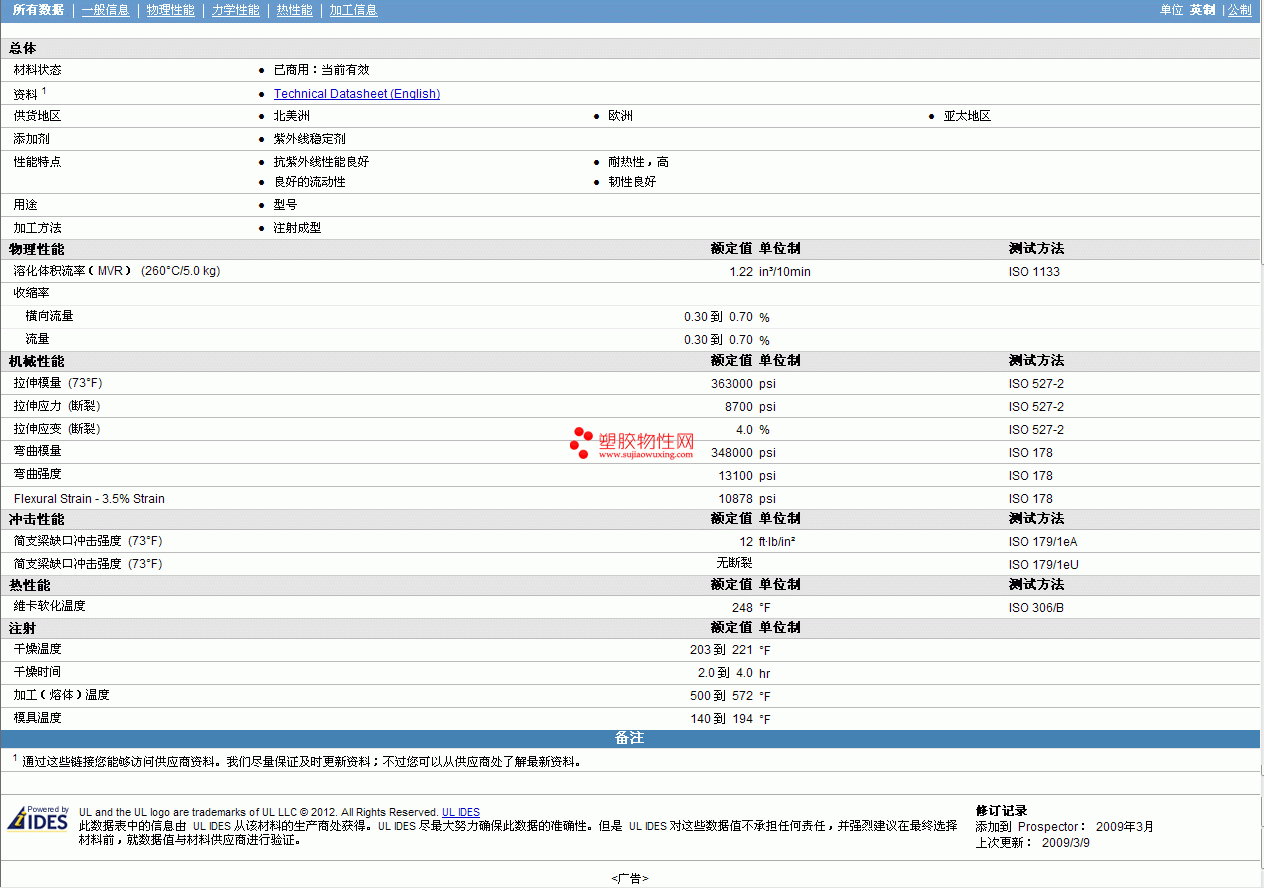Screen dimensions: 1264x888
Task: Click the <广告> label at the bottom
Action: pos(630,878)
